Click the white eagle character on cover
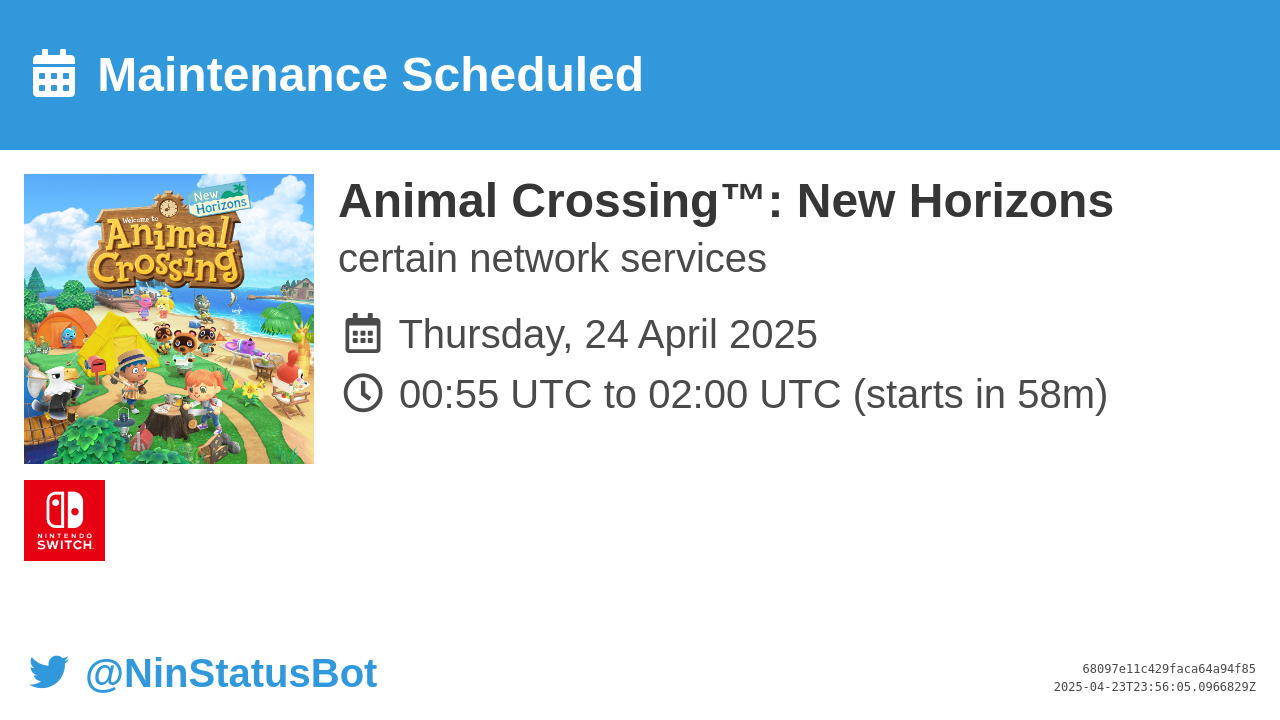 tap(55, 391)
